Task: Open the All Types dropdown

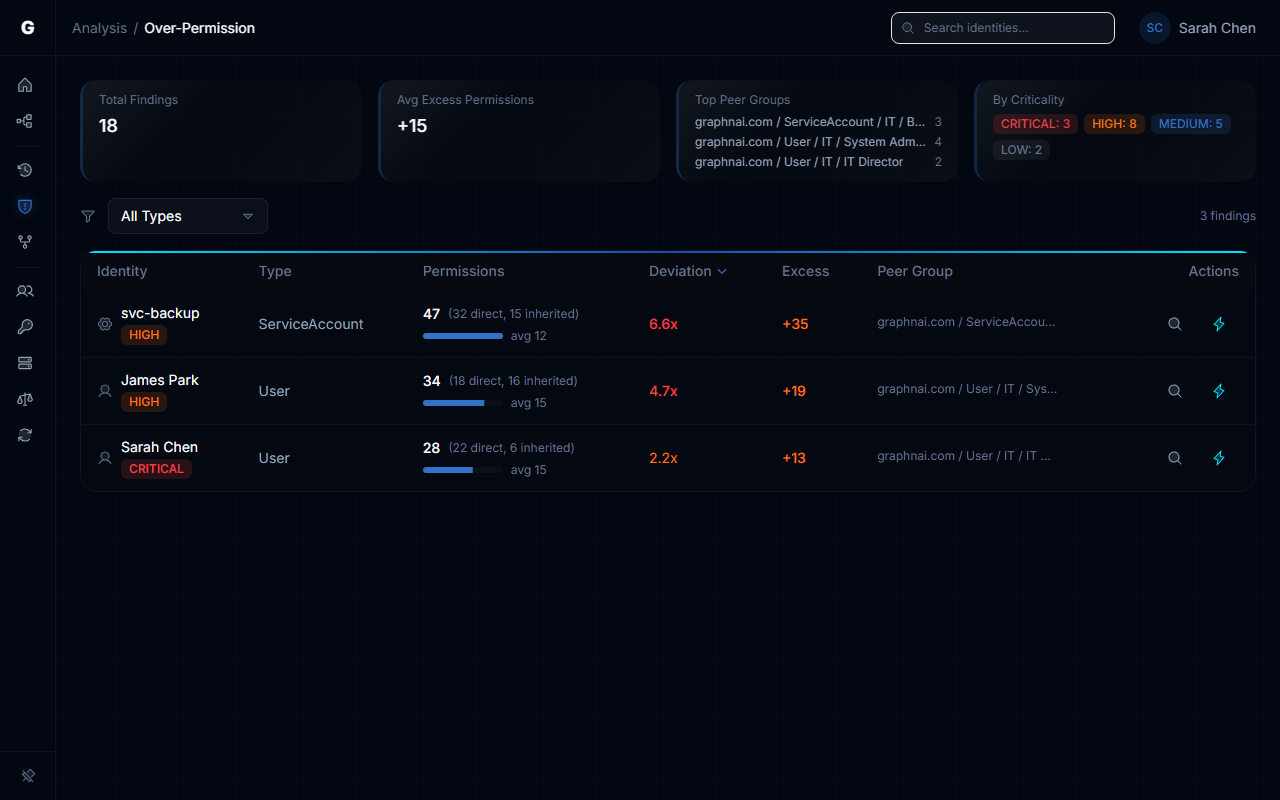Action: click(187, 215)
